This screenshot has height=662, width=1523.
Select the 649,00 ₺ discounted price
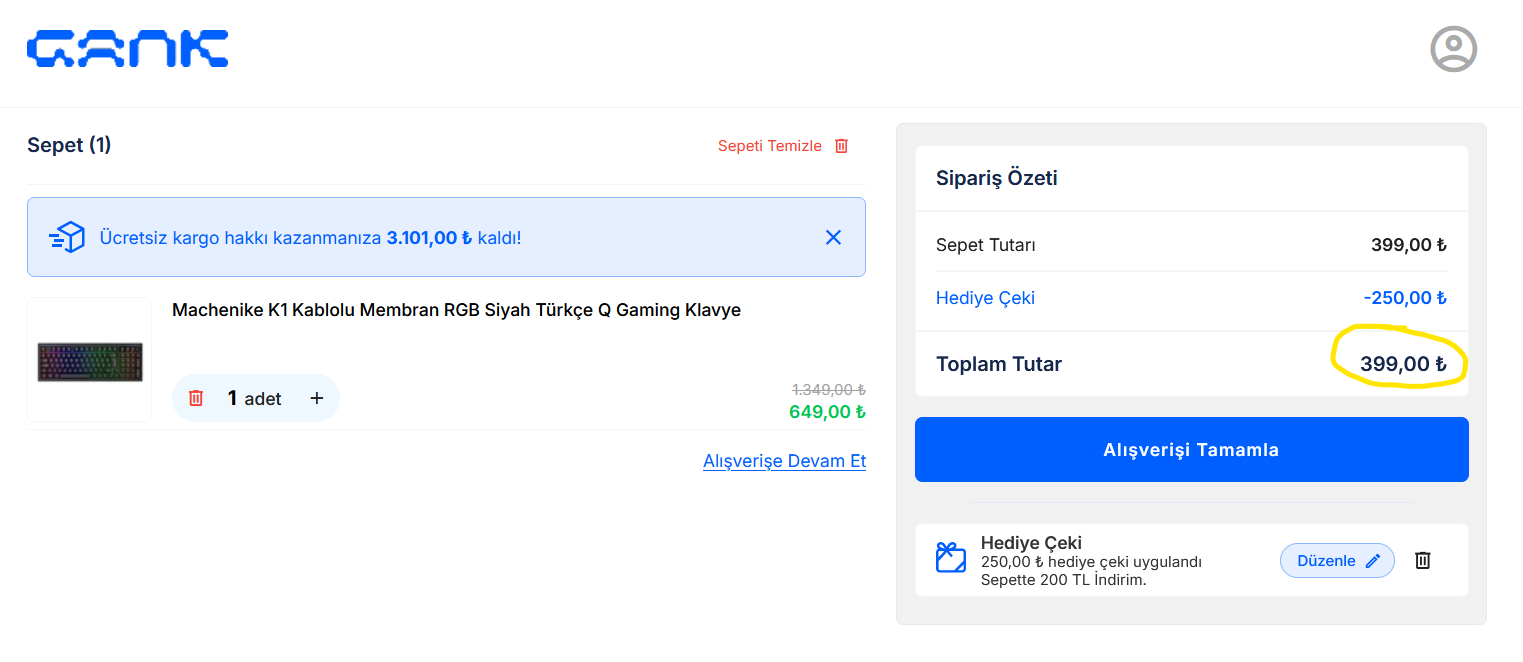827,412
